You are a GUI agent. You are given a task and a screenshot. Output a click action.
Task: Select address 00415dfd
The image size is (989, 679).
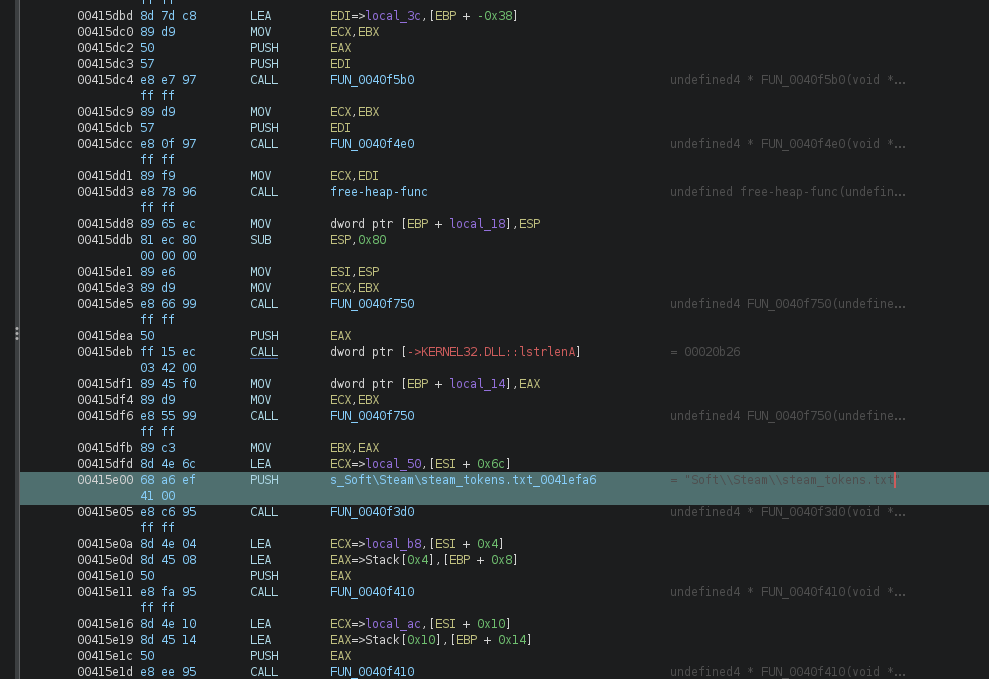pos(105,464)
